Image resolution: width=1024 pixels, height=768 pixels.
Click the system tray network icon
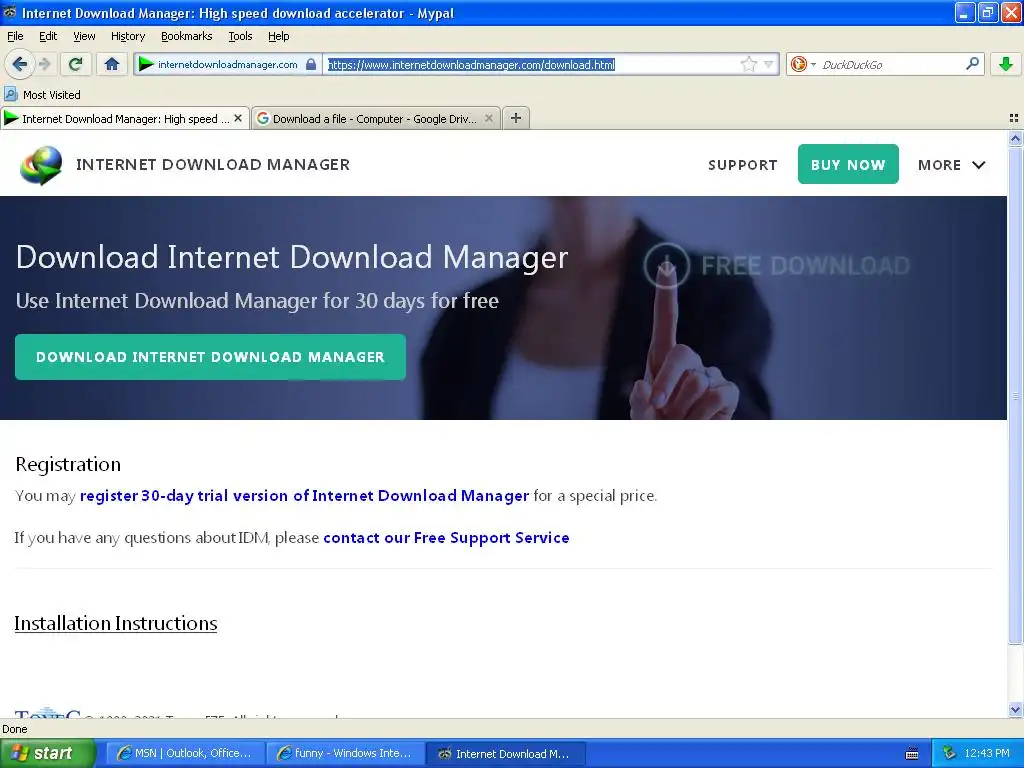(948, 753)
